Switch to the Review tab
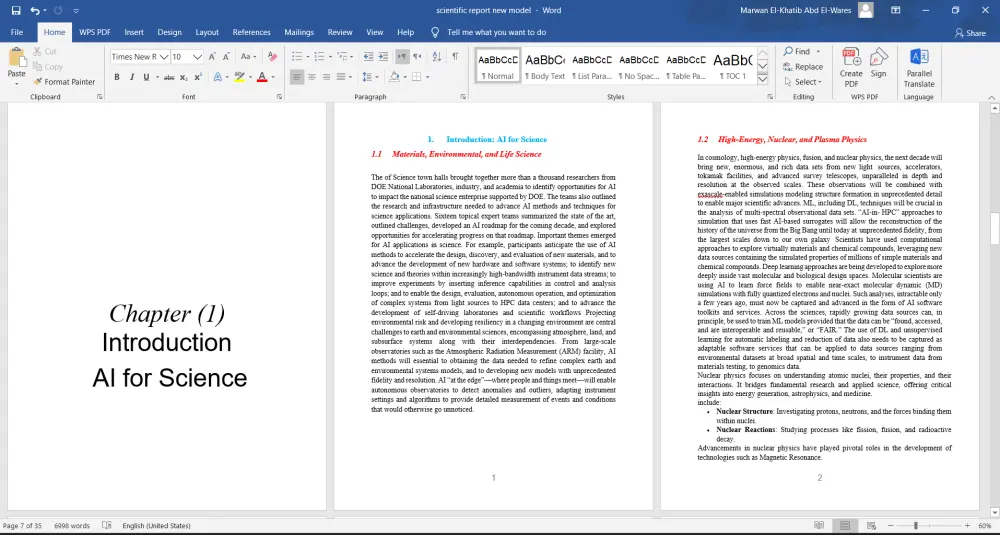Image resolution: width=1000 pixels, height=535 pixels. pos(340,32)
